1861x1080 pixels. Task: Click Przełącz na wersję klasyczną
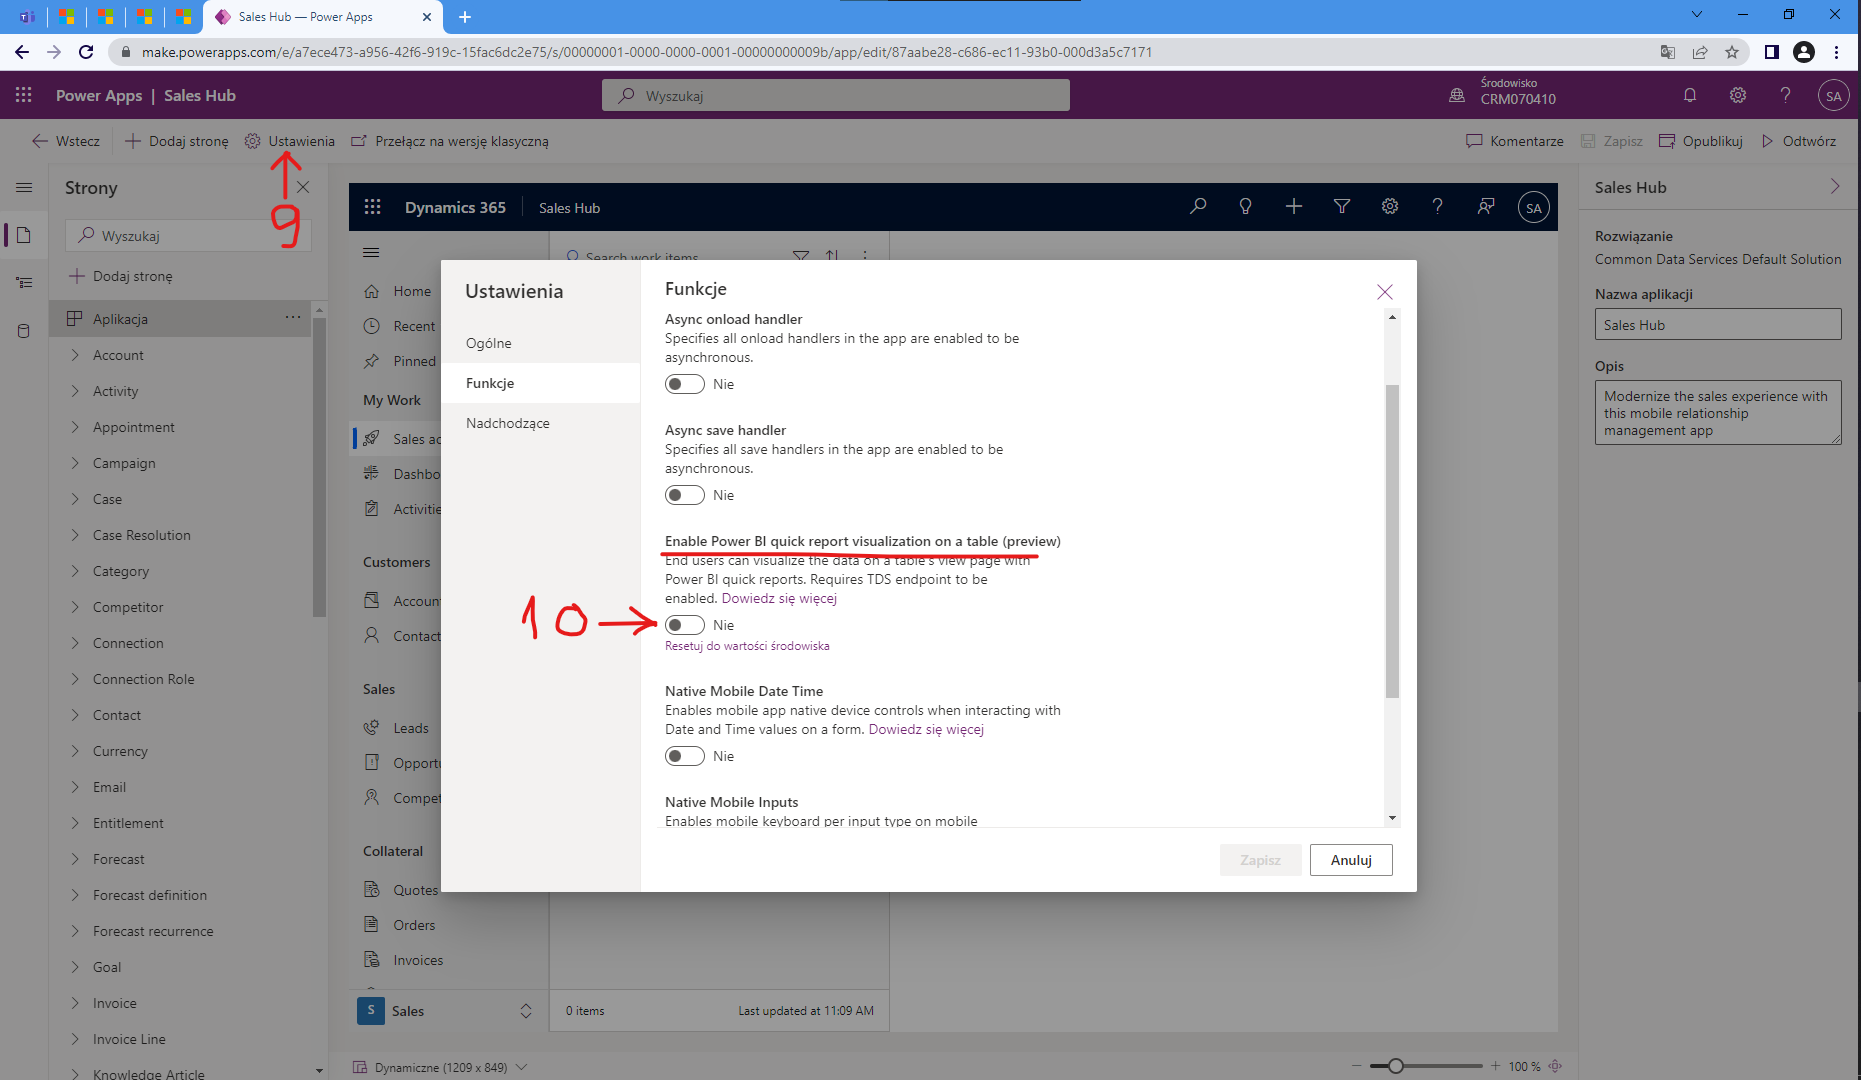pyautogui.click(x=450, y=141)
